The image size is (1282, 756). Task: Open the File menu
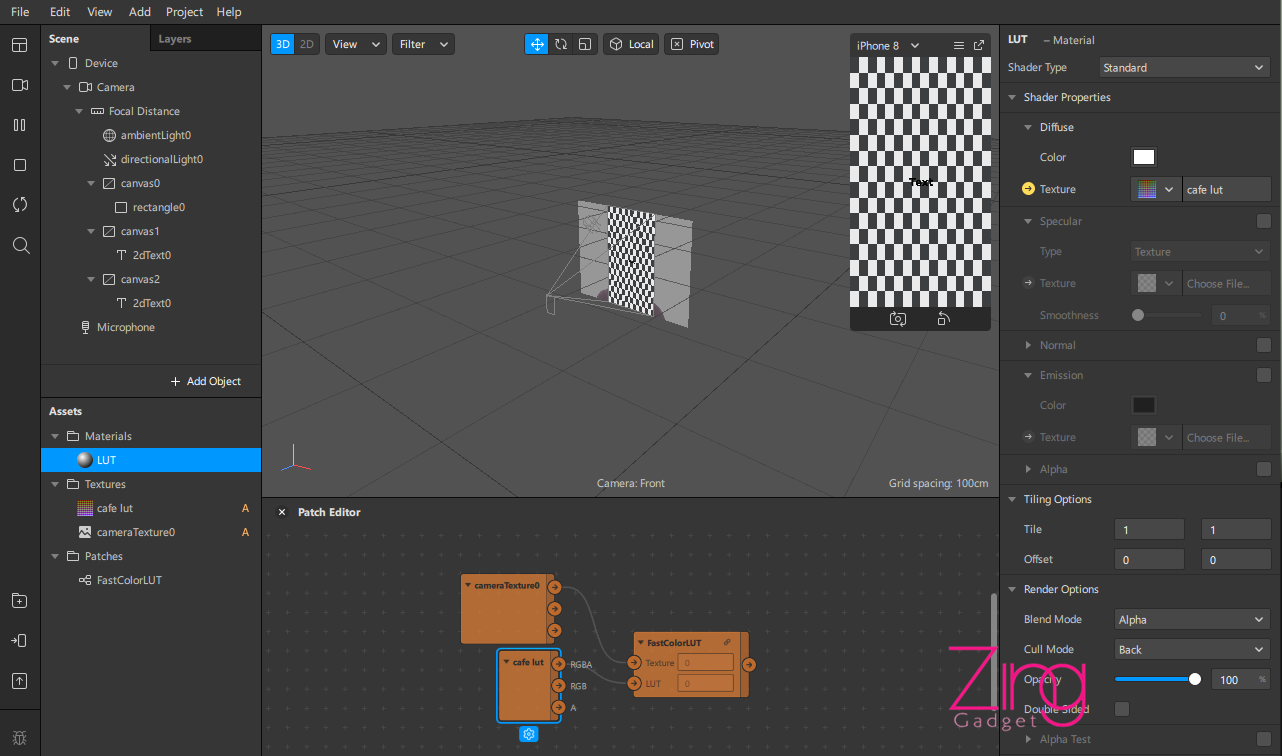coord(20,12)
